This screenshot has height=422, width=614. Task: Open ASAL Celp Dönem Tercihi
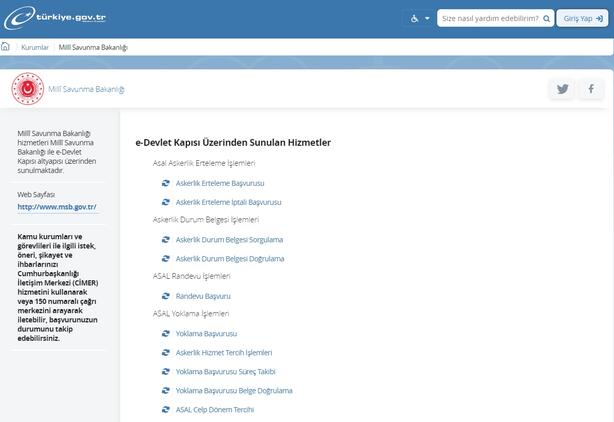tap(215, 409)
